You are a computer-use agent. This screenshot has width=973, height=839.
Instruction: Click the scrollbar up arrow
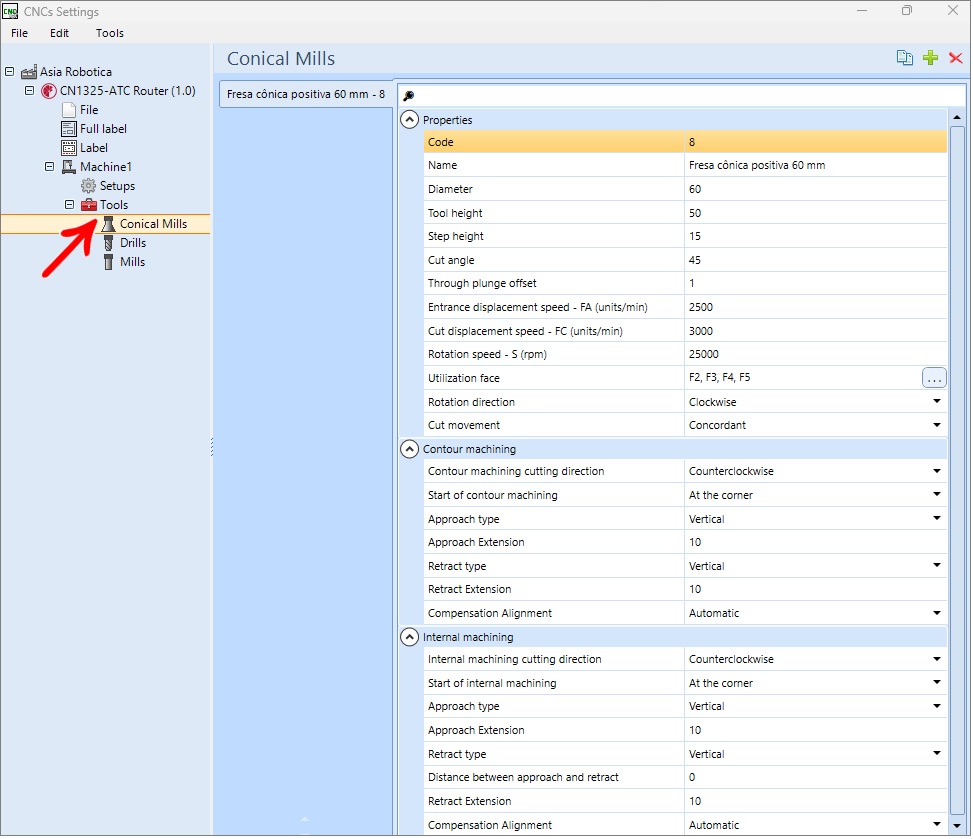point(957,117)
